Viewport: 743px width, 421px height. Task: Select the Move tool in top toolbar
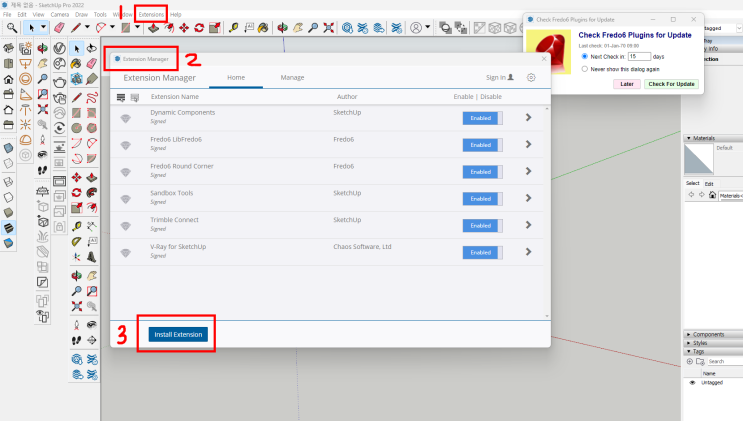pos(184,28)
